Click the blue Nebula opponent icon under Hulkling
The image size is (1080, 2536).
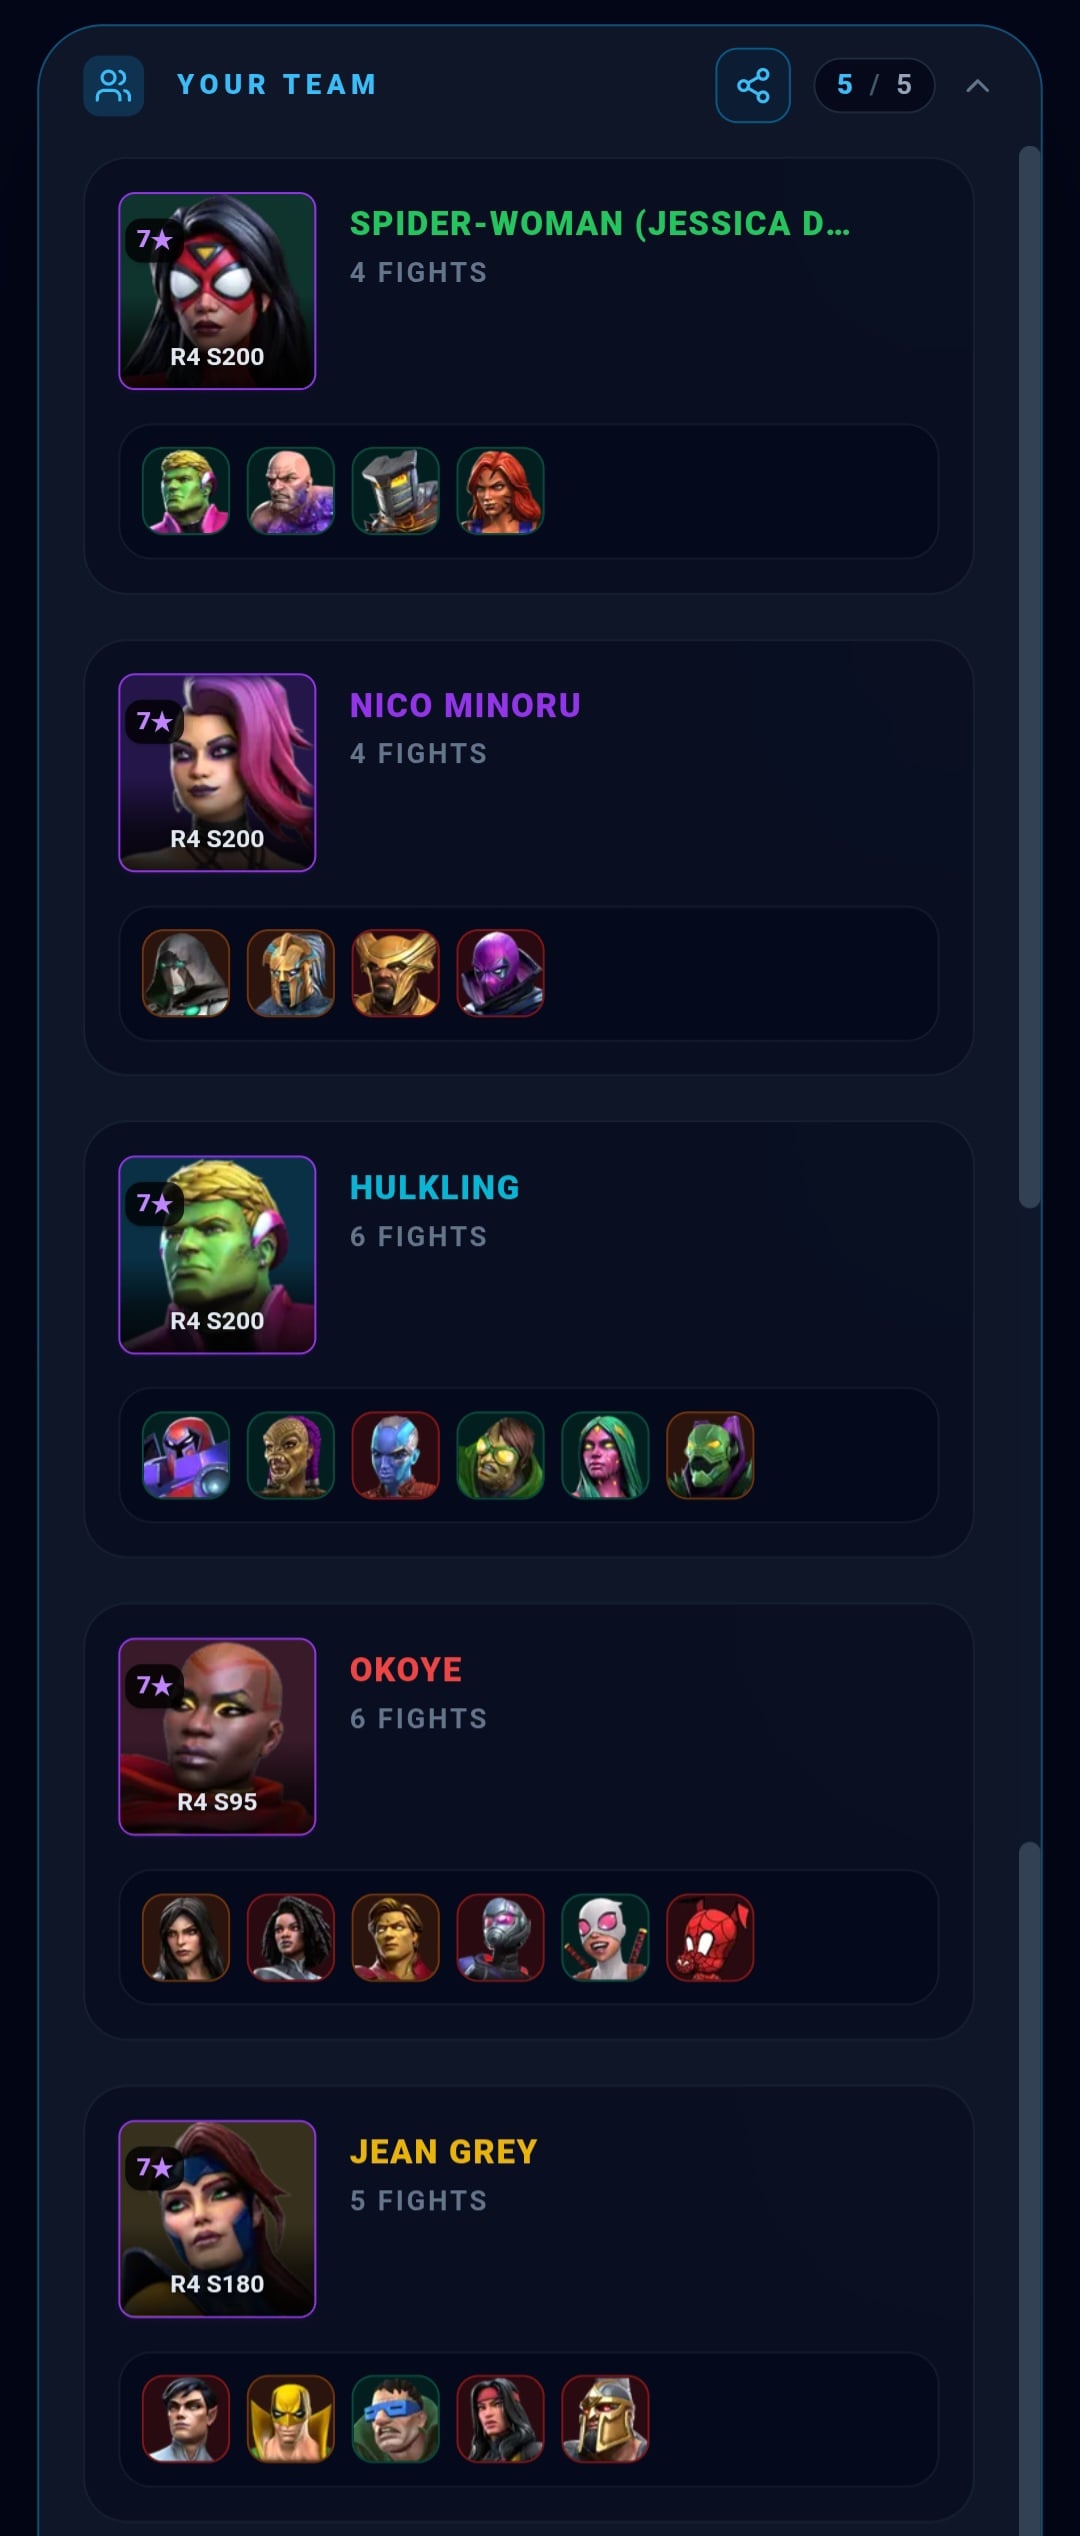(396, 1455)
